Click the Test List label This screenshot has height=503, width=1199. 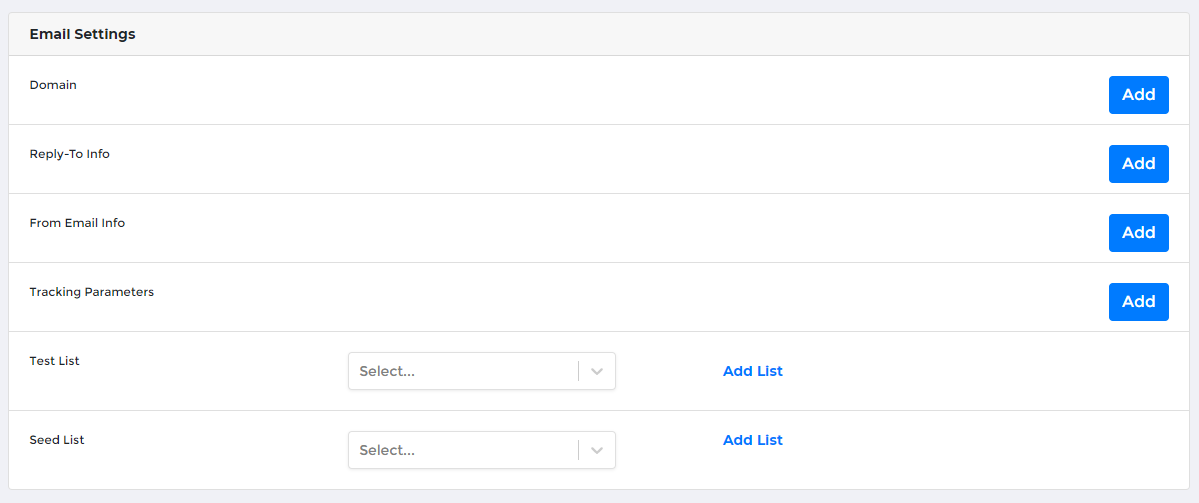(x=54, y=361)
